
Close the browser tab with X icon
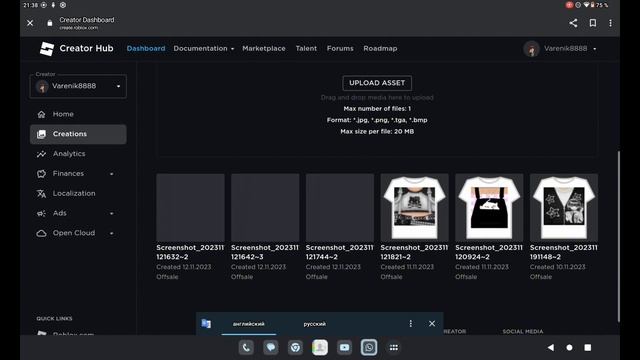(x=30, y=23)
